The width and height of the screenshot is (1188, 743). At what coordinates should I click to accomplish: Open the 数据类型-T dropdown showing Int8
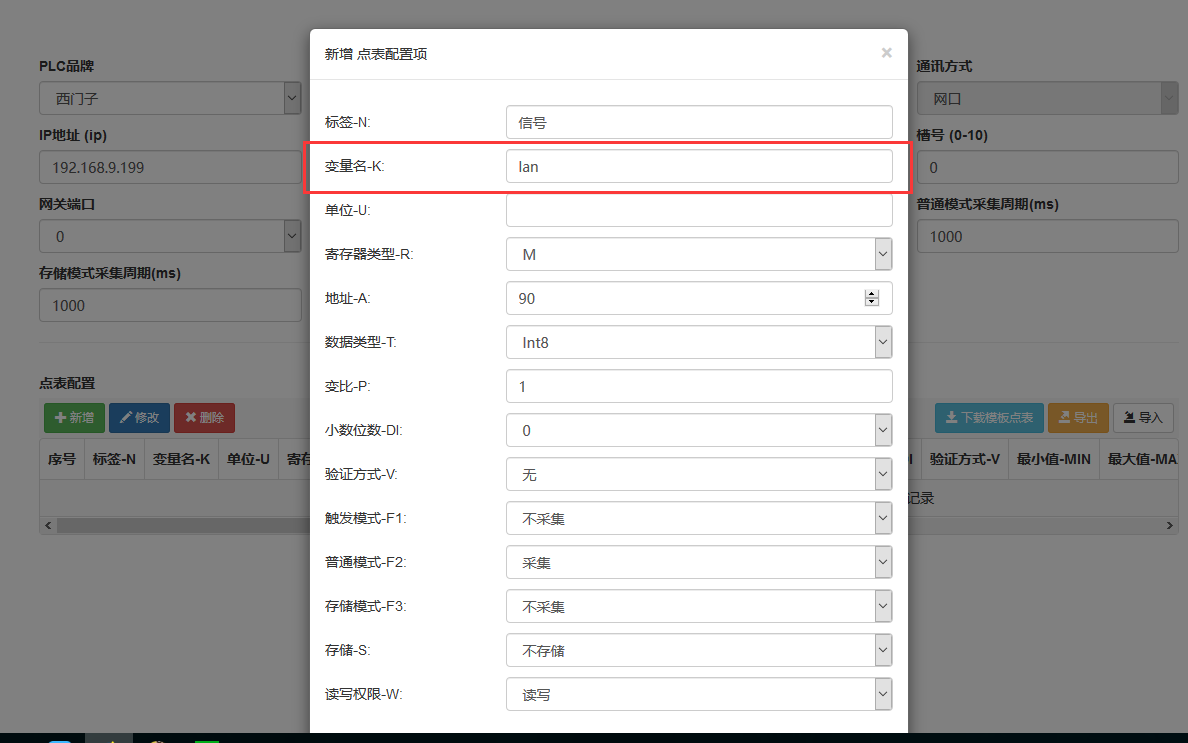pyautogui.click(x=698, y=343)
